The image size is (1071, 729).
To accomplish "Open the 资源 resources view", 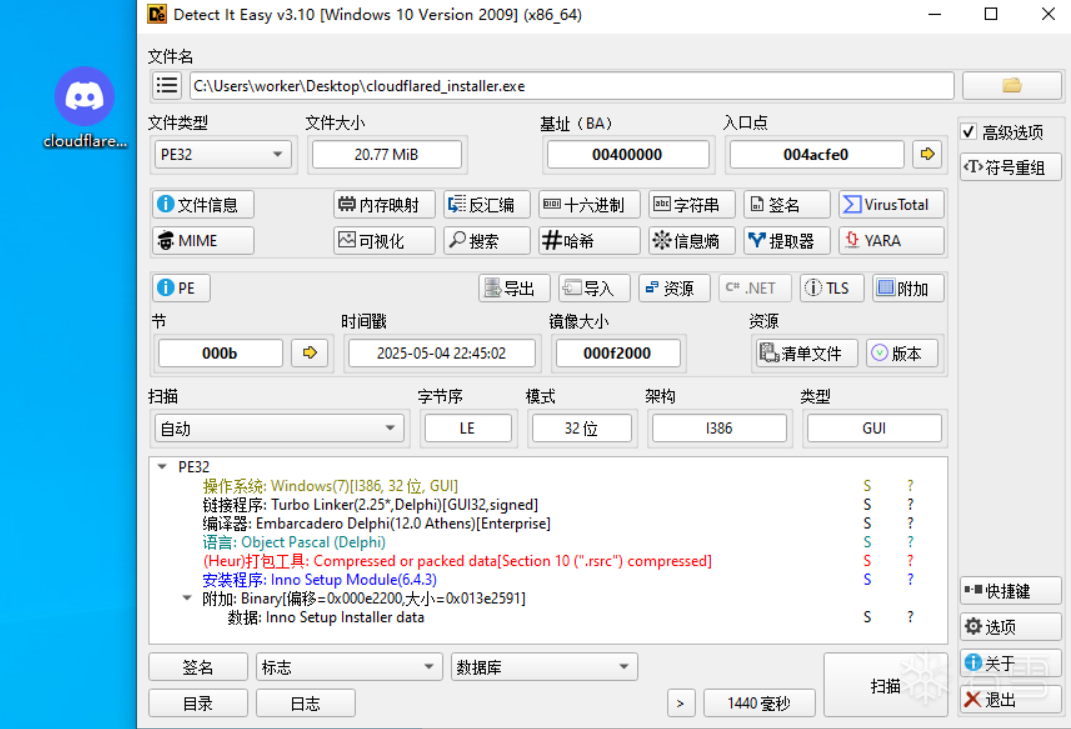I will (674, 288).
